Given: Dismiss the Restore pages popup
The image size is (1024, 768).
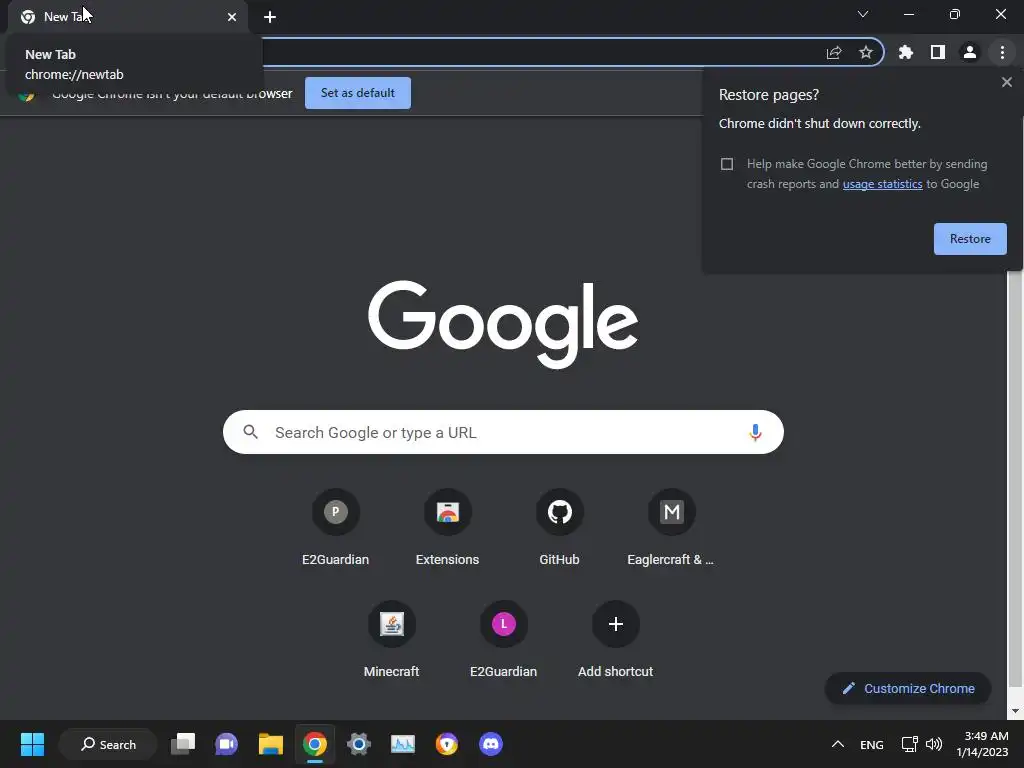Looking at the screenshot, I should (1006, 82).
